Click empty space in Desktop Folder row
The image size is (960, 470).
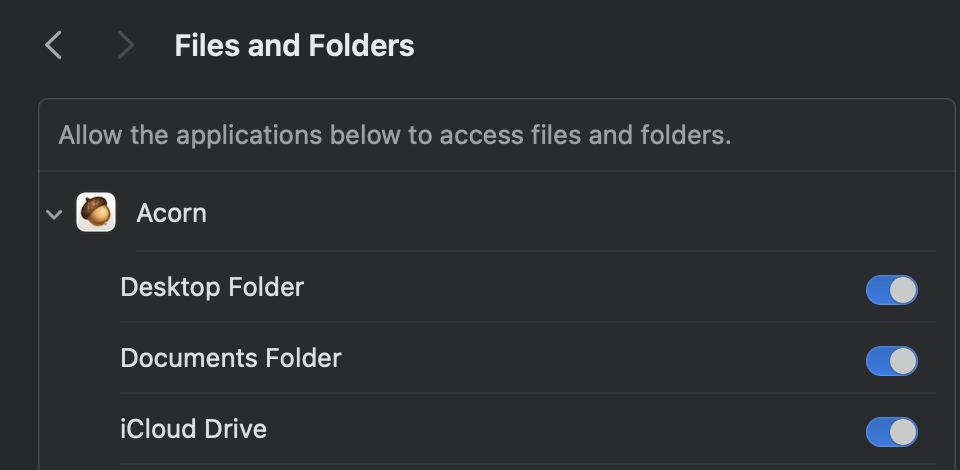(580, 288)
